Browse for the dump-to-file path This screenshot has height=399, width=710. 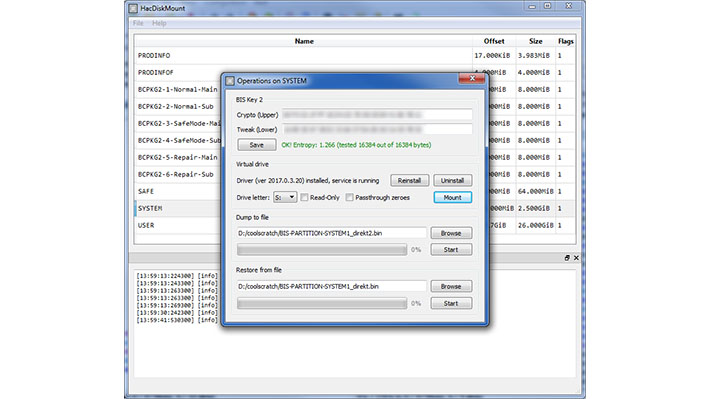[x=451, y=233]
